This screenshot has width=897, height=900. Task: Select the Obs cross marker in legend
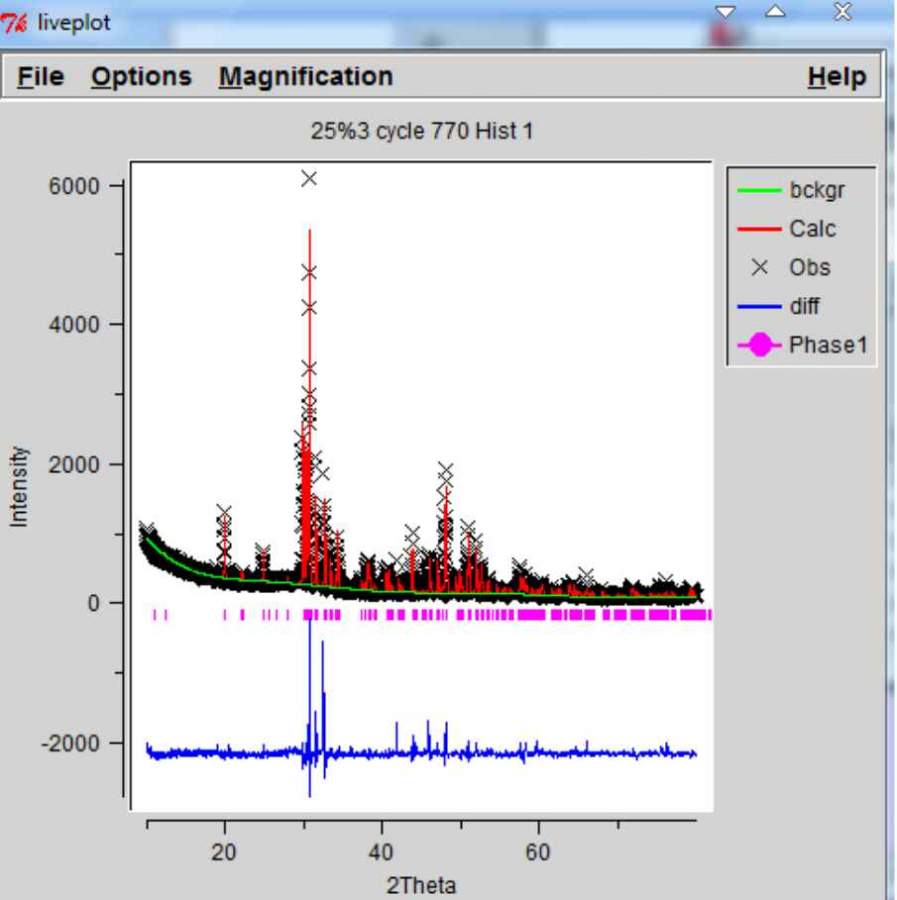[760, 268]
